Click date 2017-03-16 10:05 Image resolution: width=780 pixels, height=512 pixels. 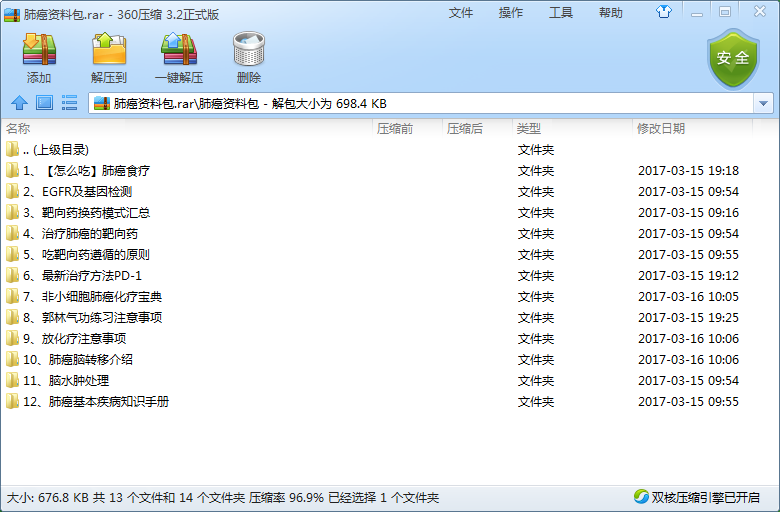click(x=688, y=297)
